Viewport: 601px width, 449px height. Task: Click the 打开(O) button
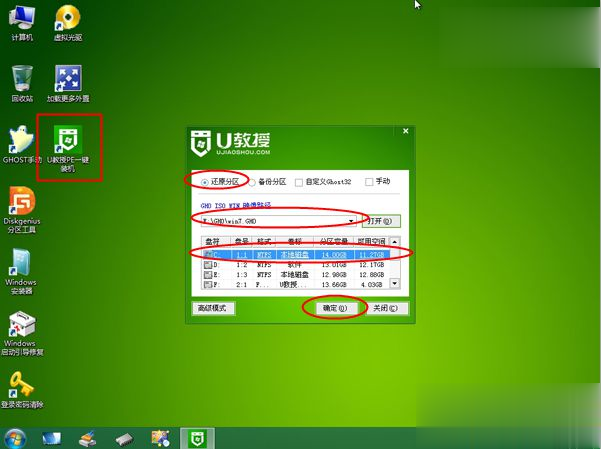pos(381,221)
